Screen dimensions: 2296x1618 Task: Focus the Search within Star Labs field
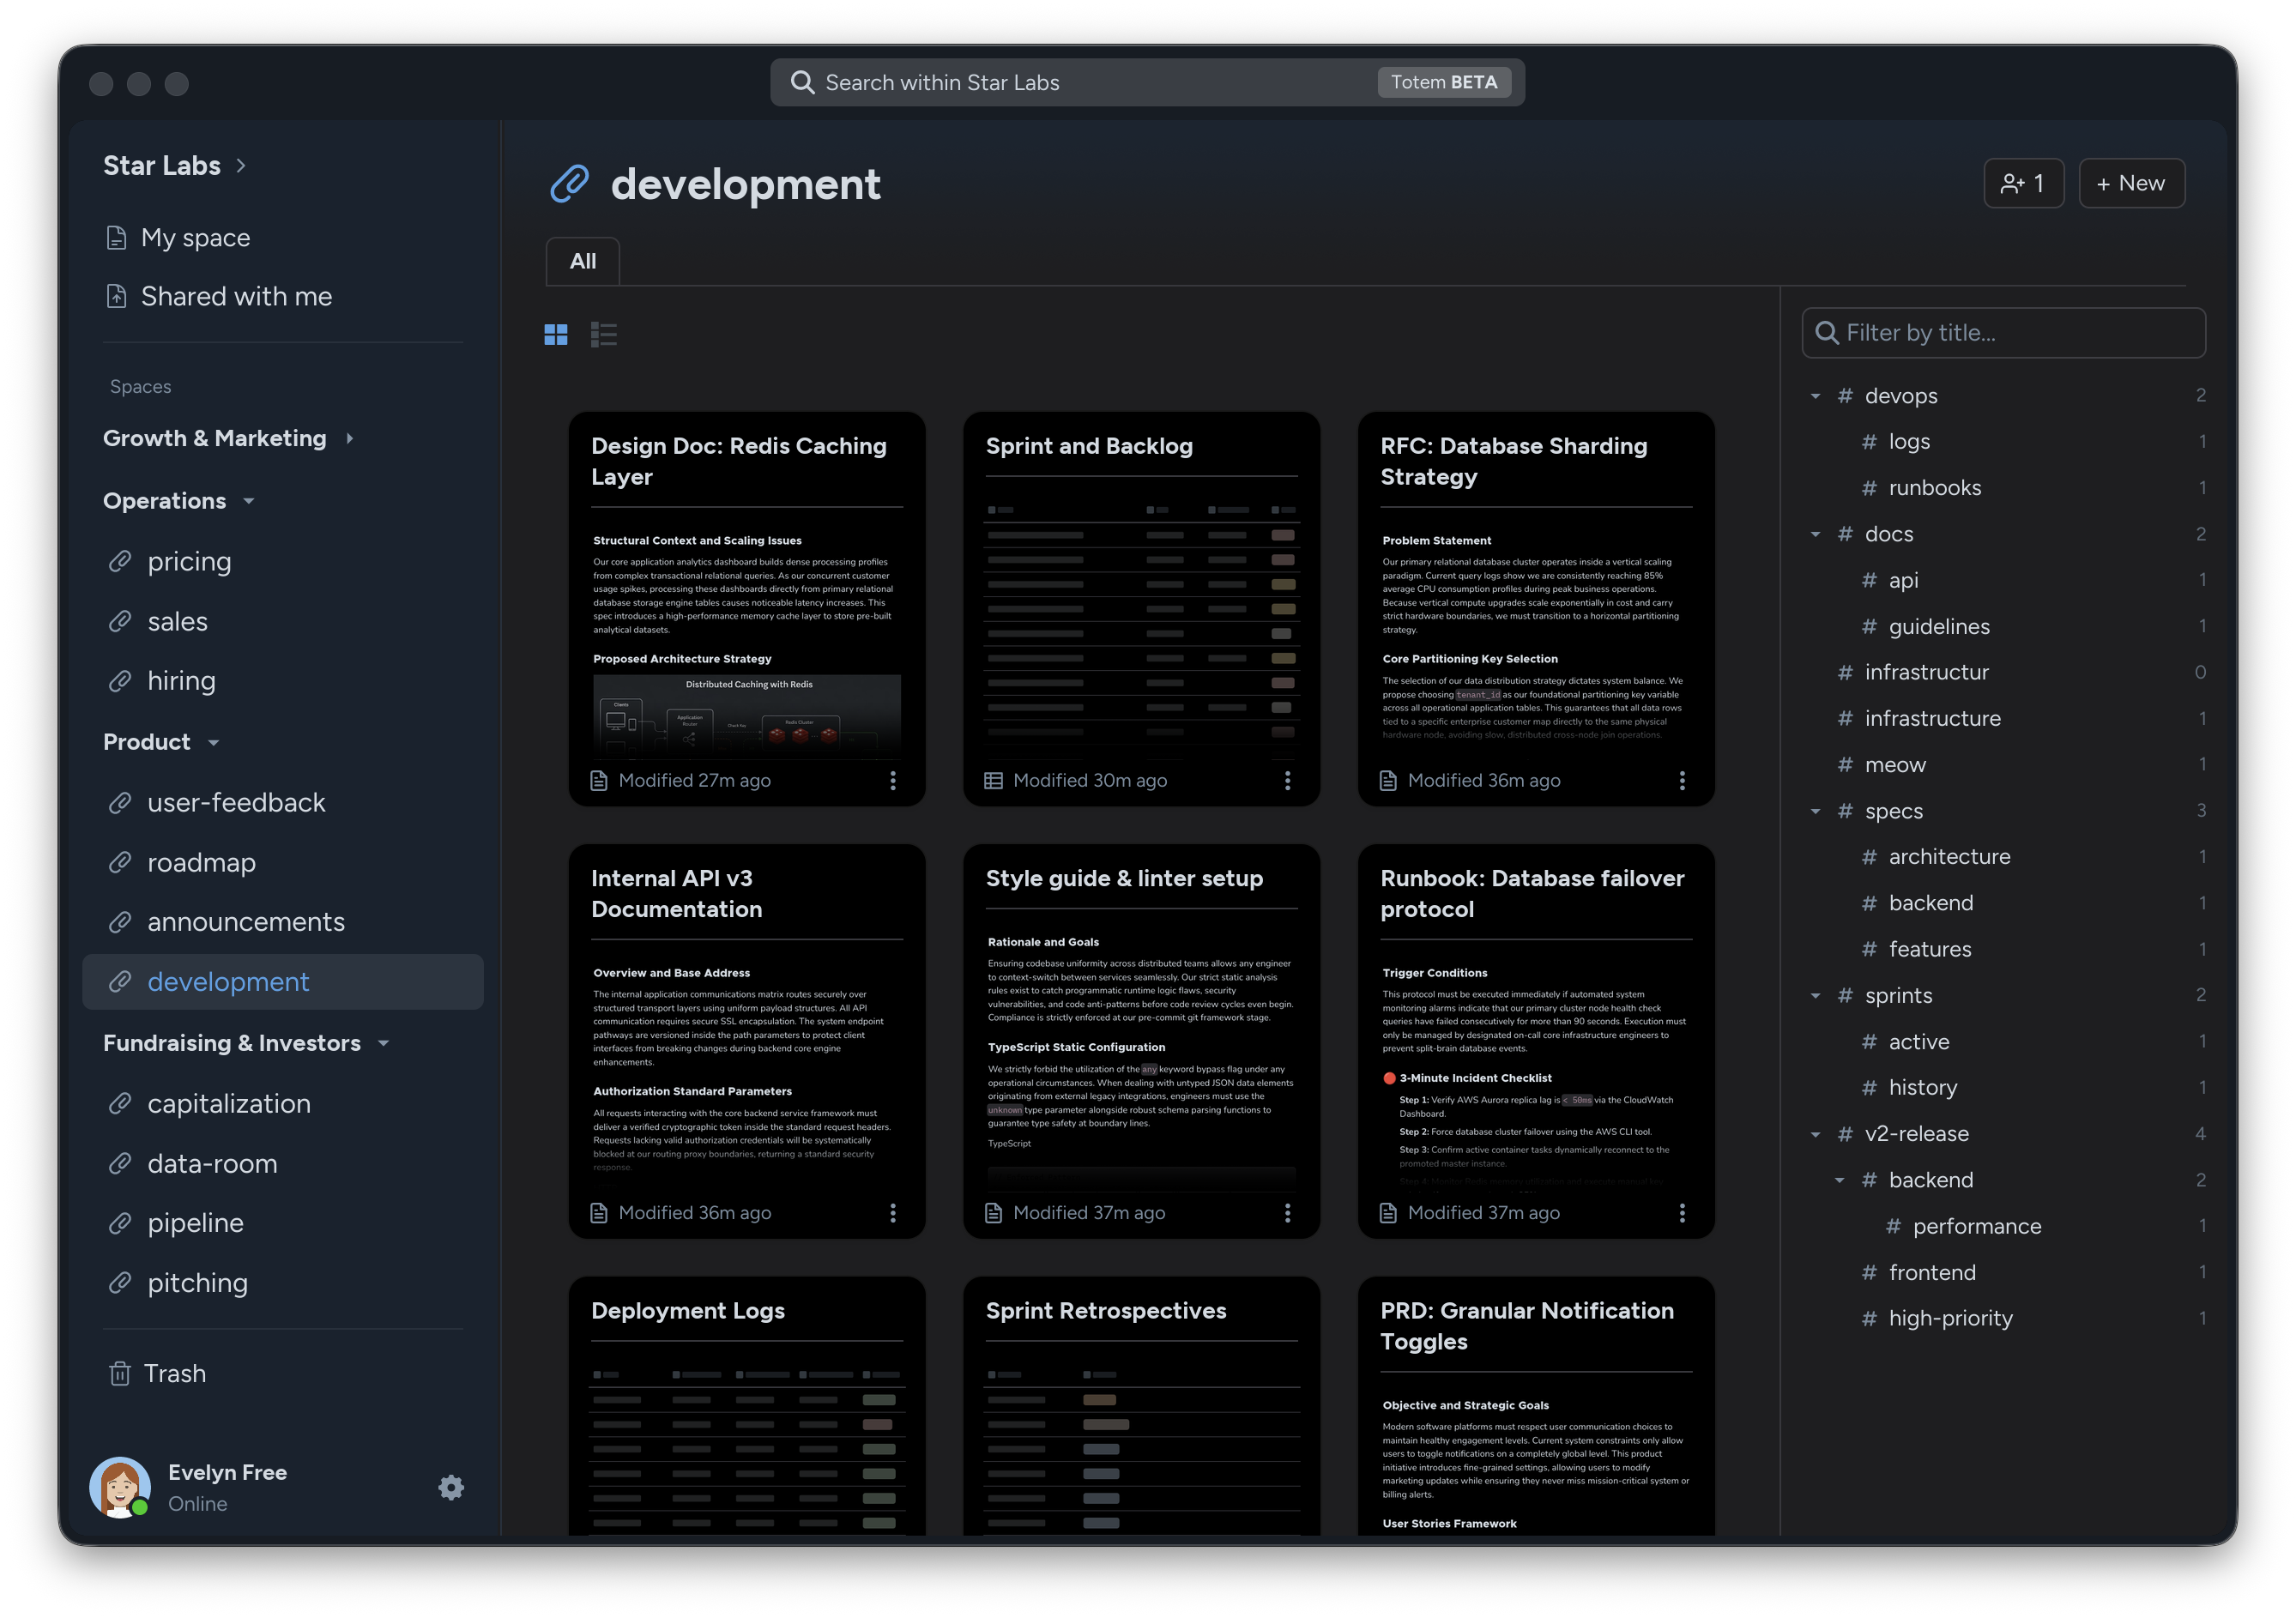pos(1147,82)
